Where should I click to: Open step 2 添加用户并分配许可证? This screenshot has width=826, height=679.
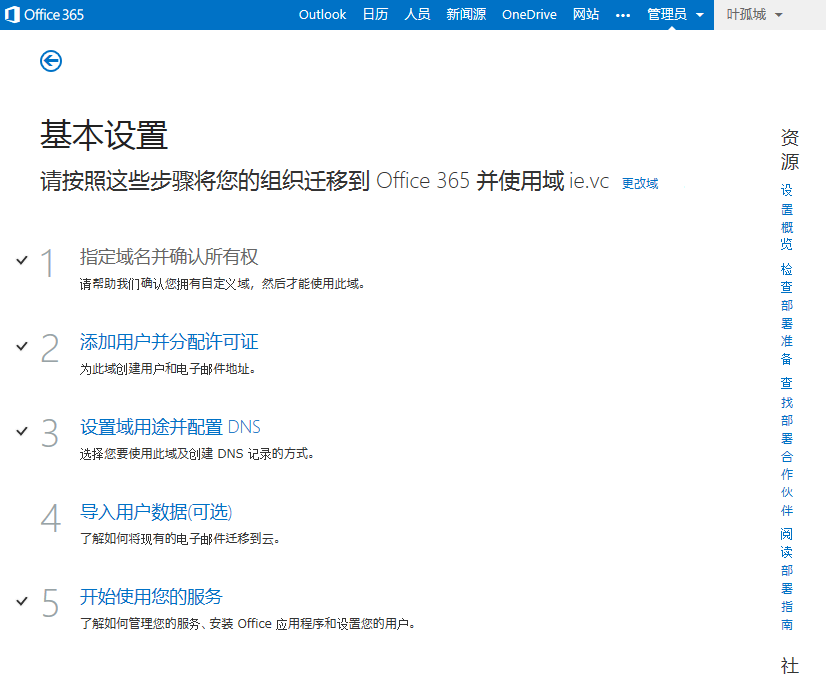(x=169, y=342)
